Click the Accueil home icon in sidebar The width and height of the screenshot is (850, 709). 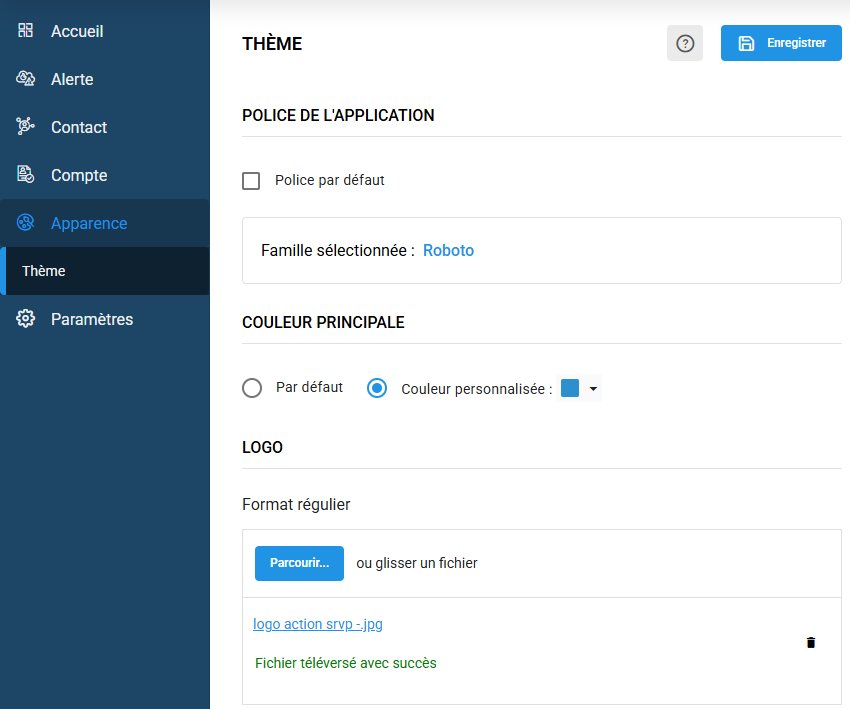[27, 31]
